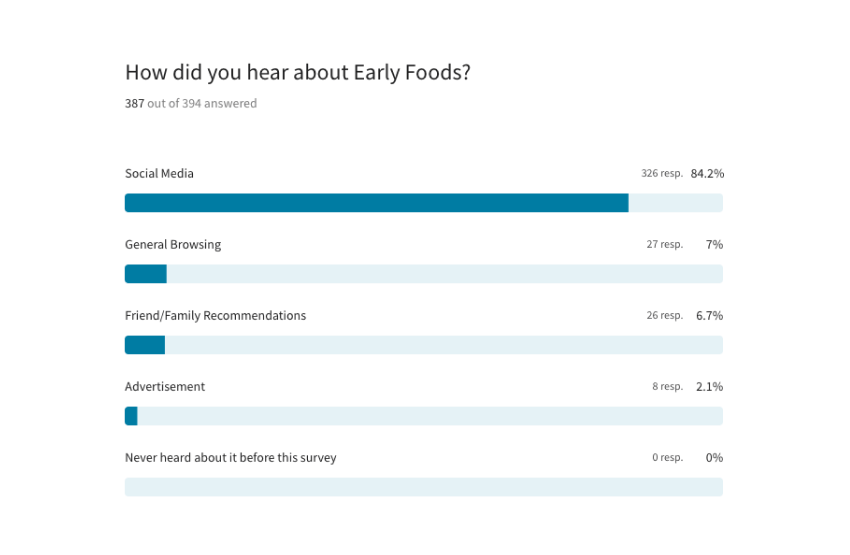The image size is (850, 555).
Task: Select the 7% percentage value
Action: coord(714,244)
